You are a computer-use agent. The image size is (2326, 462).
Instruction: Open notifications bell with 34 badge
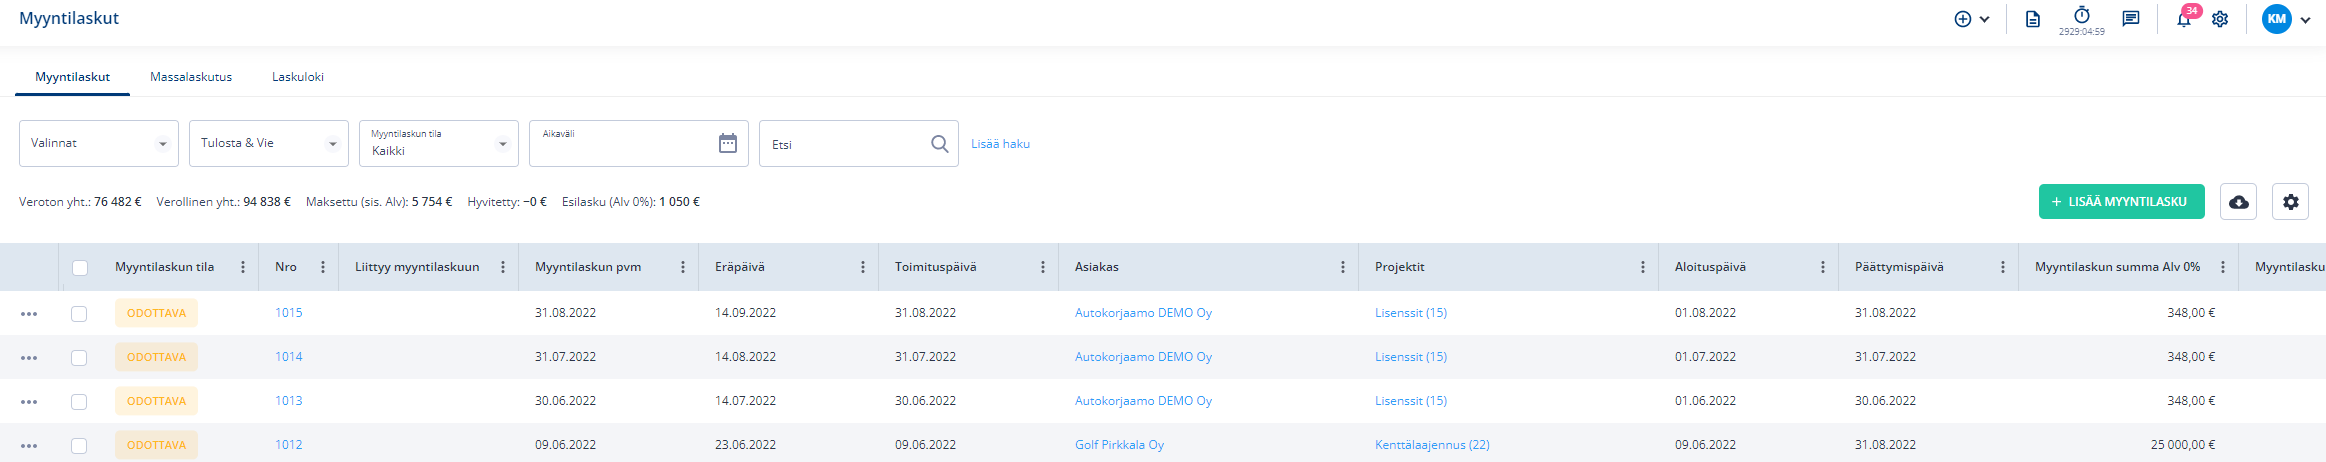tap(2185, 18)
